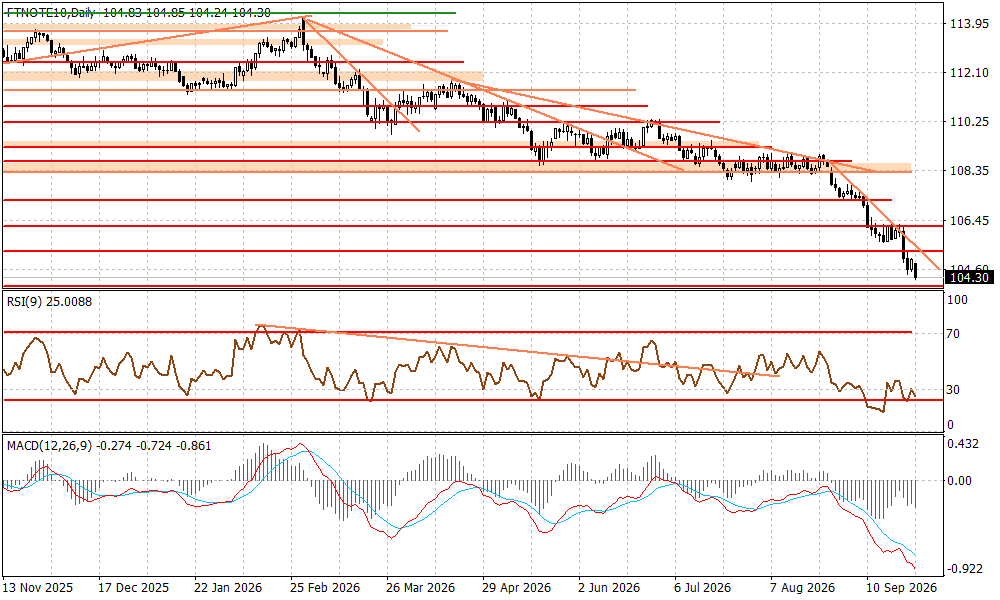Click the 108.35 price axis label
The width and height of the screenshot is (1000, 600).
point(969,171)
